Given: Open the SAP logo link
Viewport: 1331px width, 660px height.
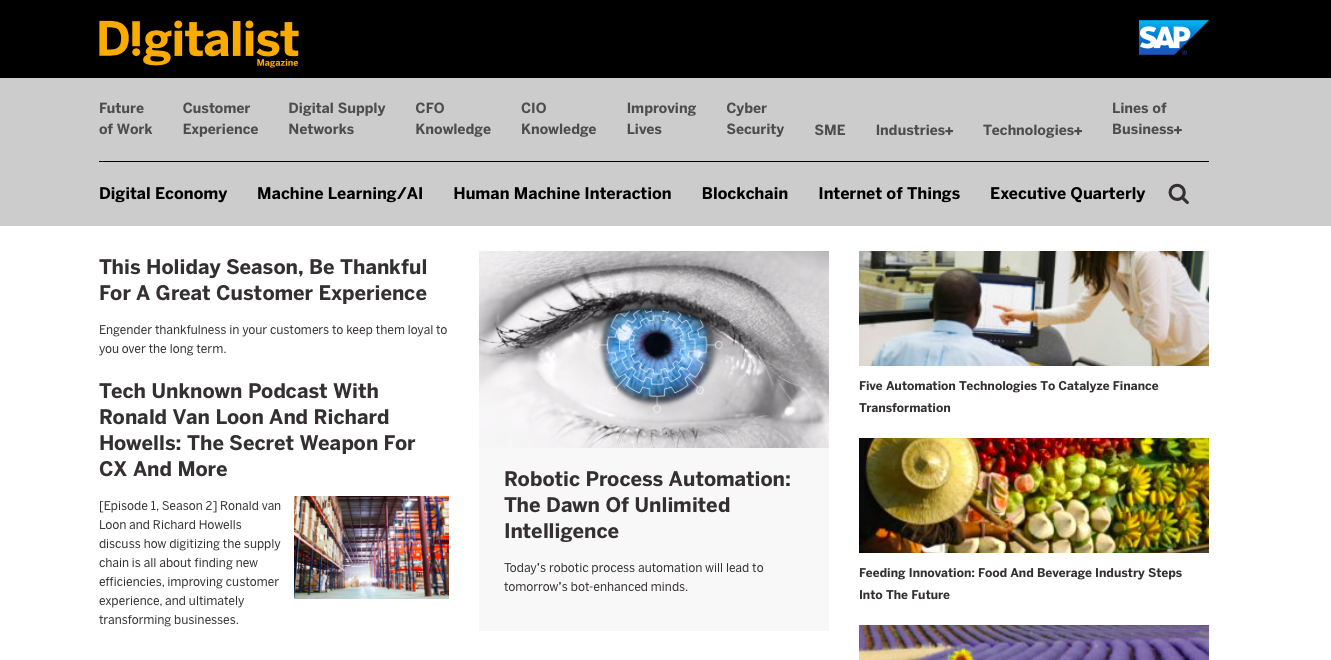Looking at the screenshot, I should click(1173, 38).
